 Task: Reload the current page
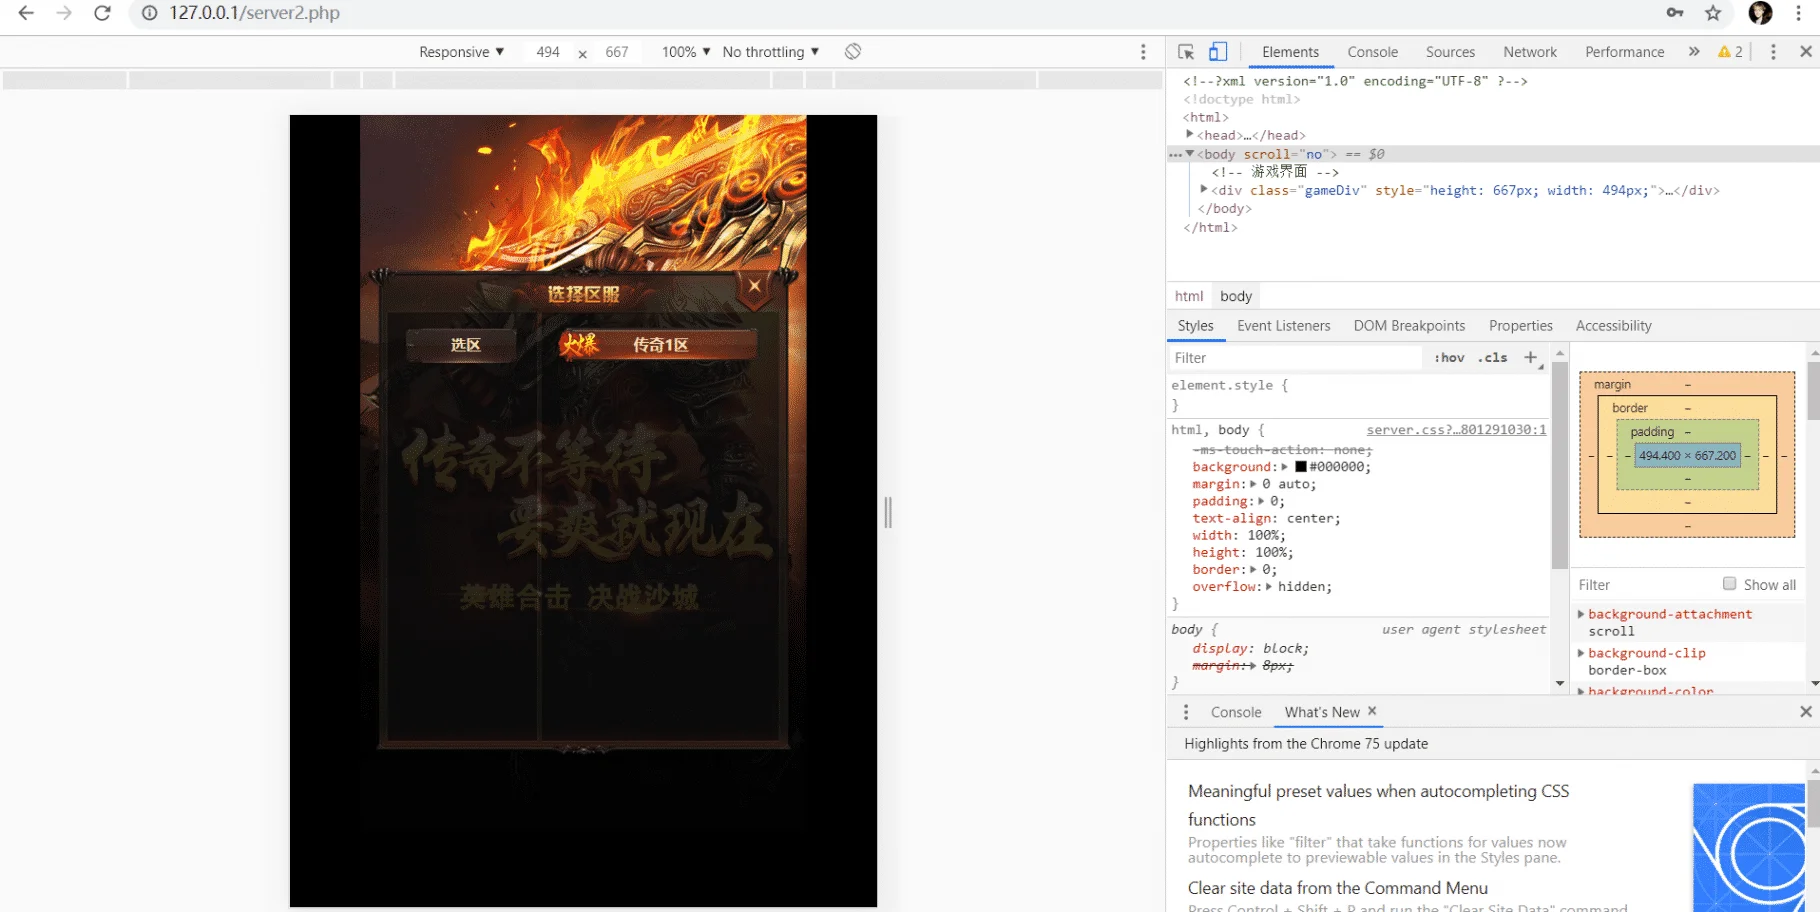pos(102,13)
